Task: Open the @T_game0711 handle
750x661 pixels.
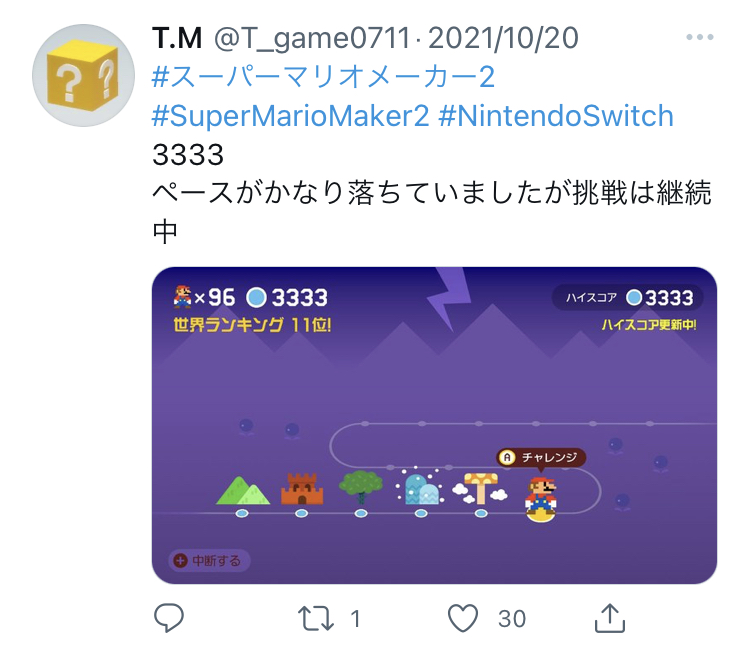Action: tap(312, 38)
